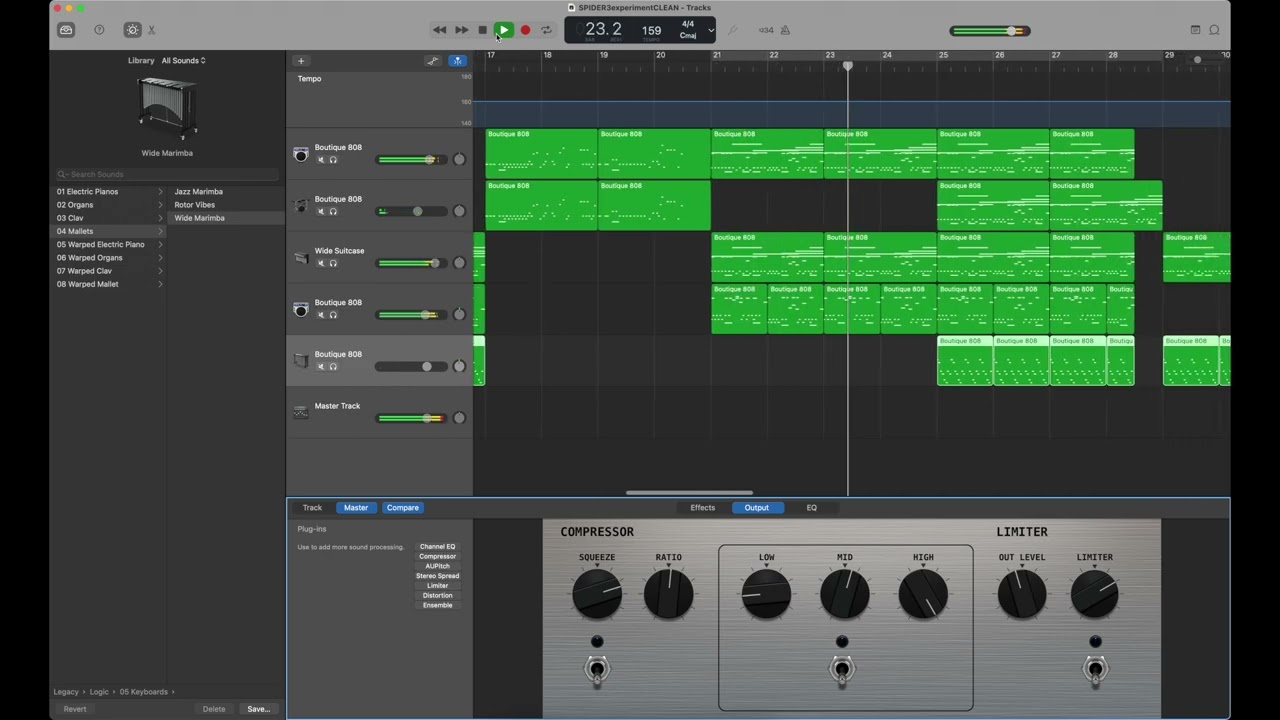
Task: Click the playhead marker in the ruler
Action: coord(848,66)
